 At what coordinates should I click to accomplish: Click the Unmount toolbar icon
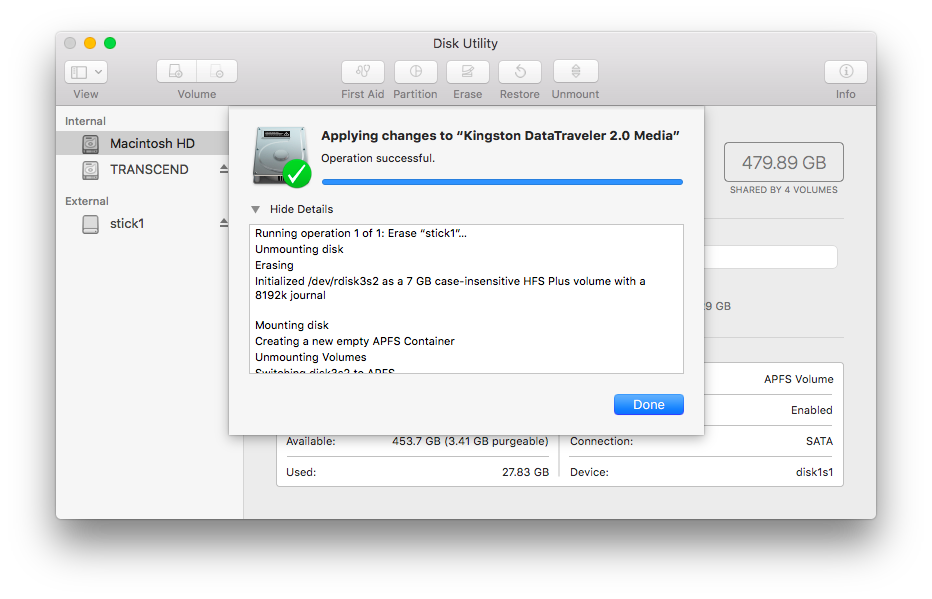click(x=575, y=72)
